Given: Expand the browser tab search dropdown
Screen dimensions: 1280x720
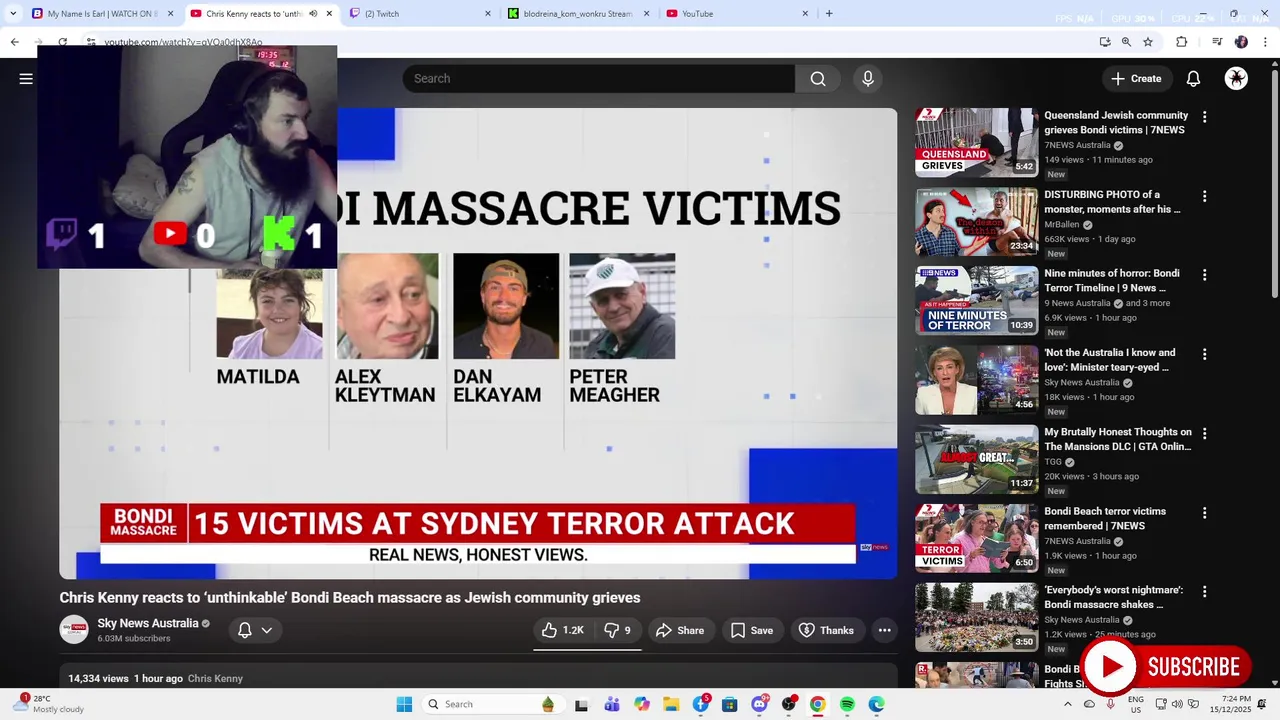Looking at the screenshot, I should 13,14.
